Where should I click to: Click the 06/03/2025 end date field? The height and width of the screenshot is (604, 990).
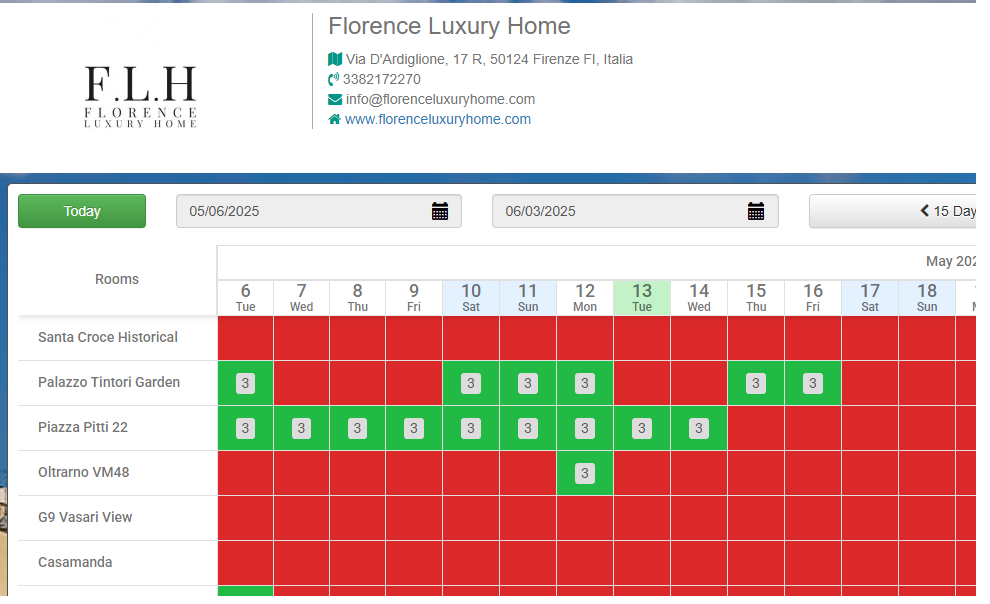pyautogui.click(x=635, y=211)
